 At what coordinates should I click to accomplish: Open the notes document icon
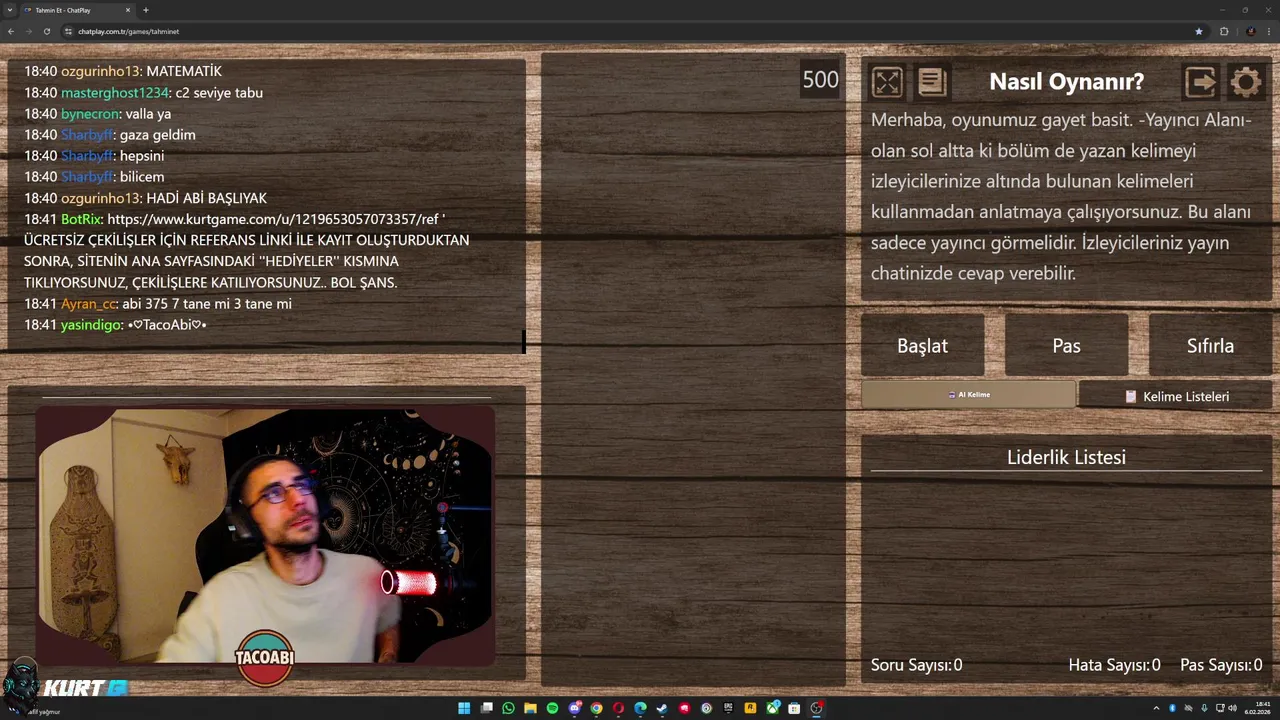(931, 82)
